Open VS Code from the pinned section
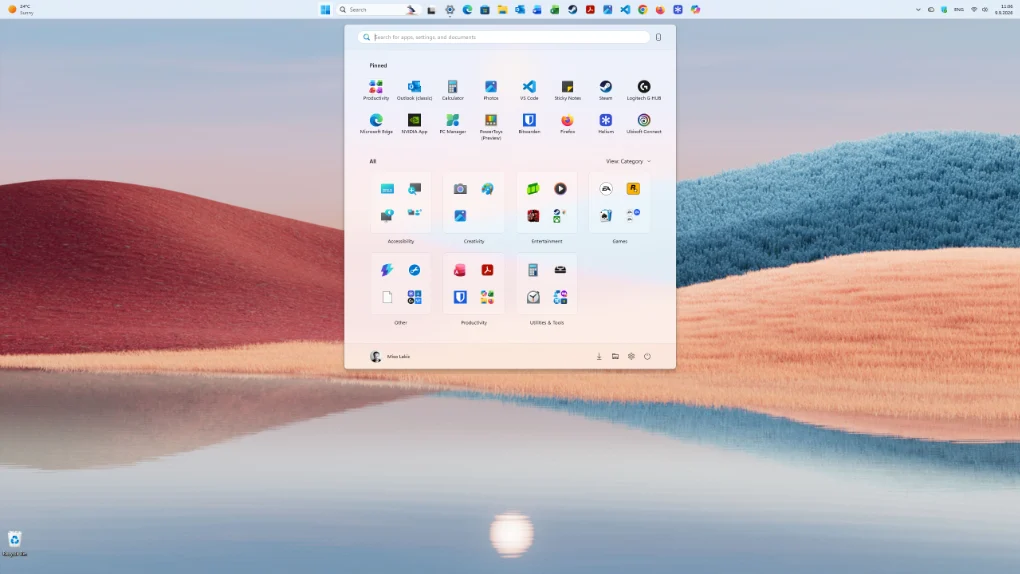This screenshot has height=574, width=1020. tap(529, 90)
